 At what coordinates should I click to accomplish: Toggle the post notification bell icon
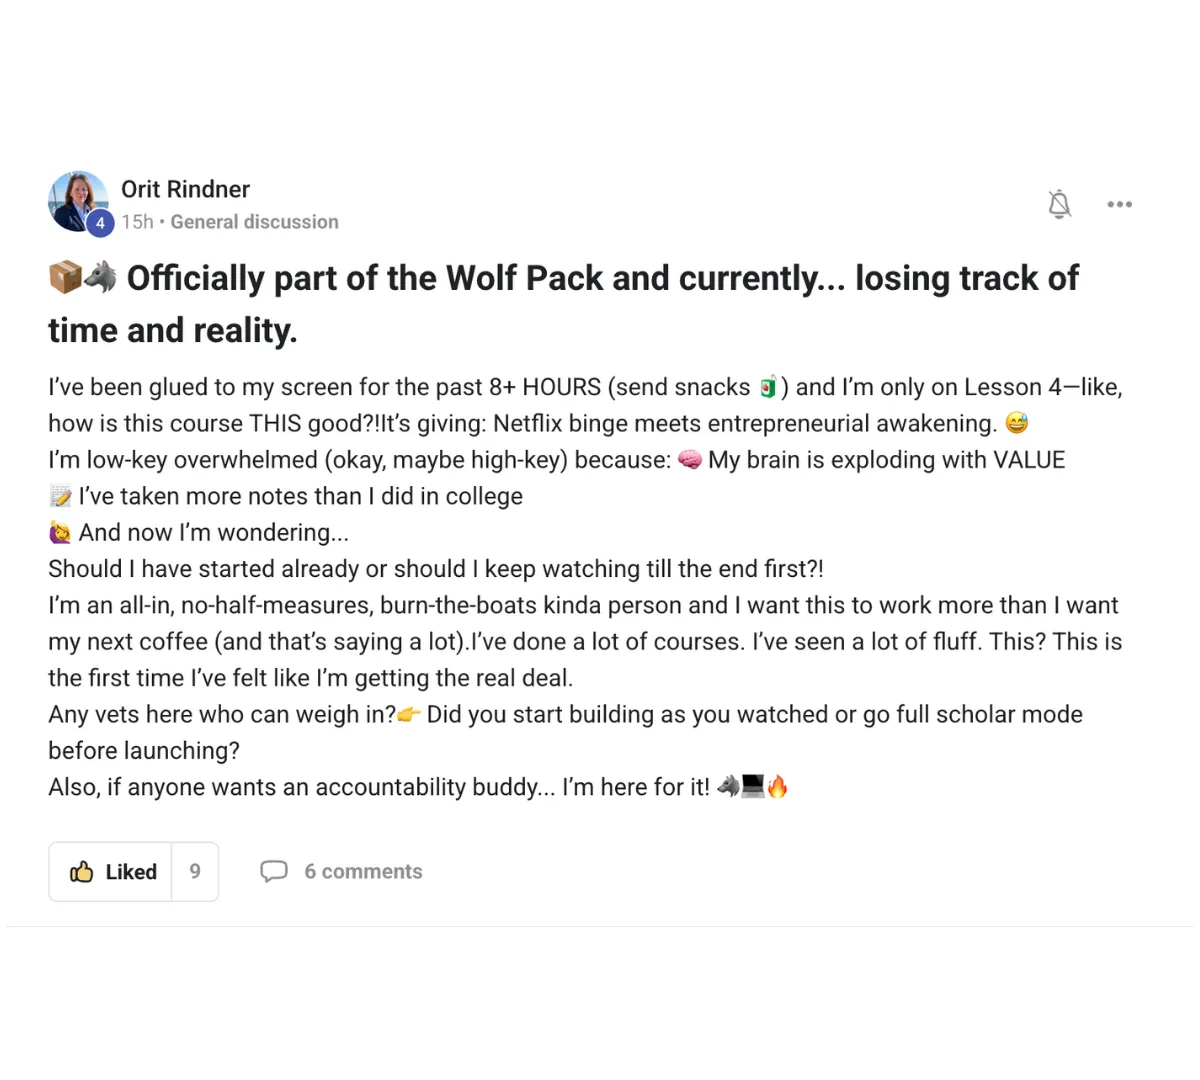click(x=1059, y=204)
